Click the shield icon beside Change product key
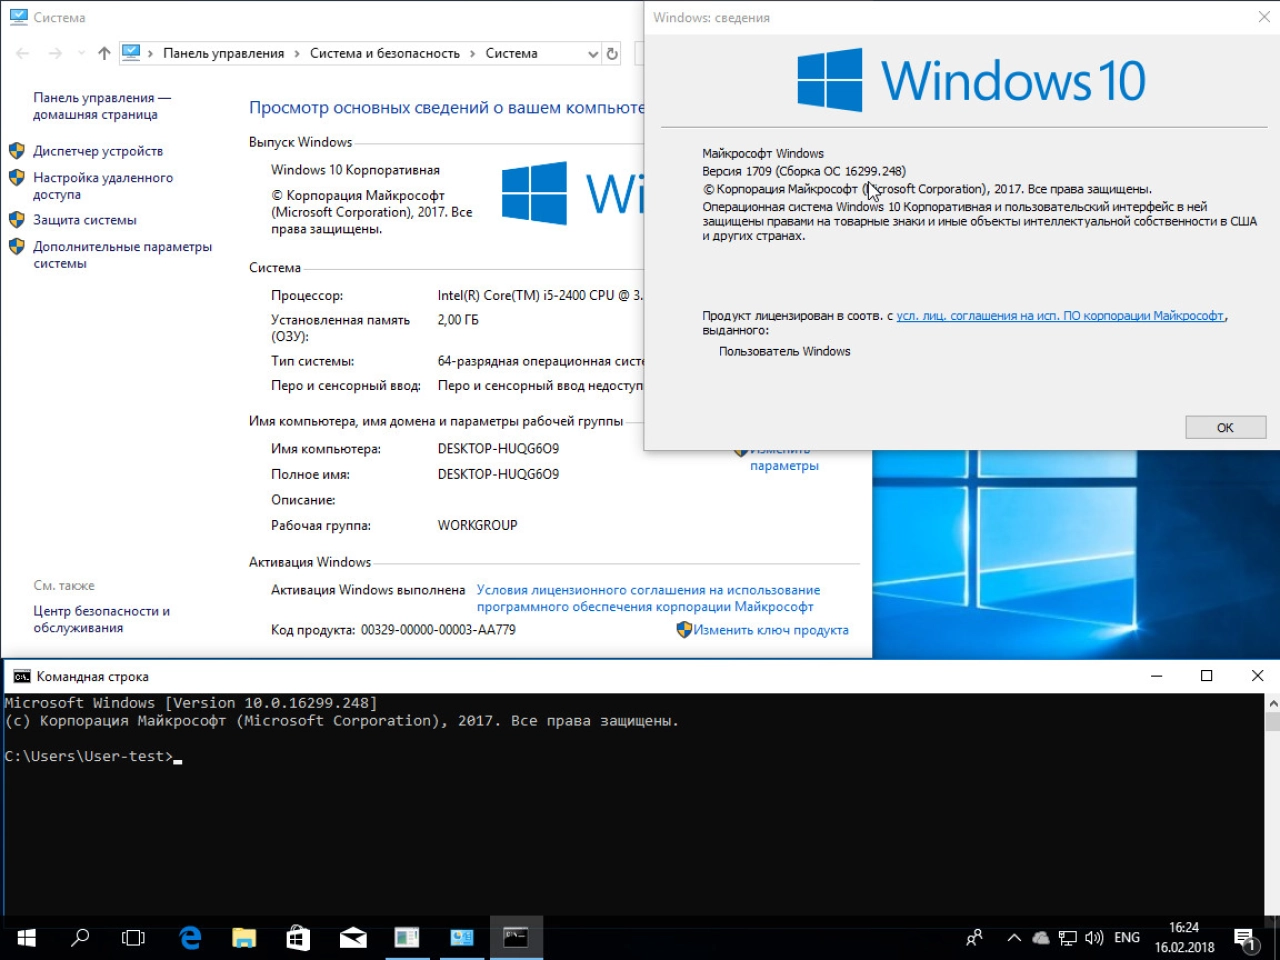The width and height of the screenshot is (1280, 960). [684, 630]
